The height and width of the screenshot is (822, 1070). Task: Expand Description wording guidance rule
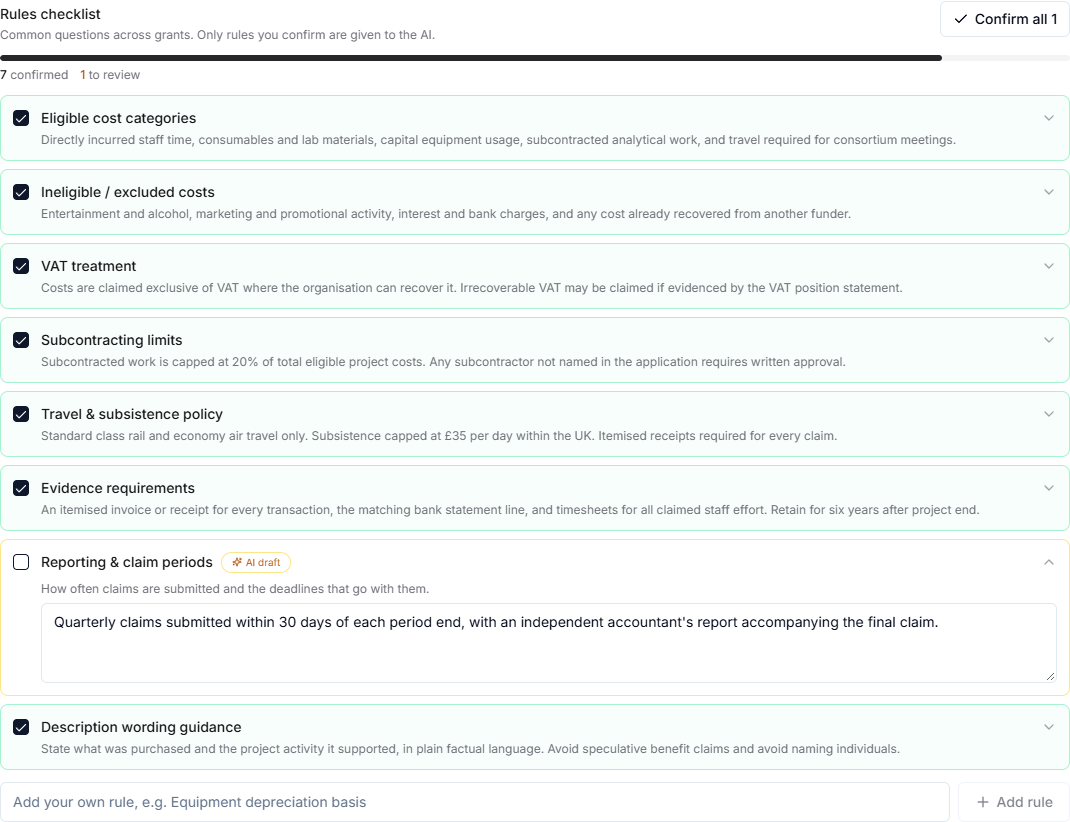(1049, 727)
